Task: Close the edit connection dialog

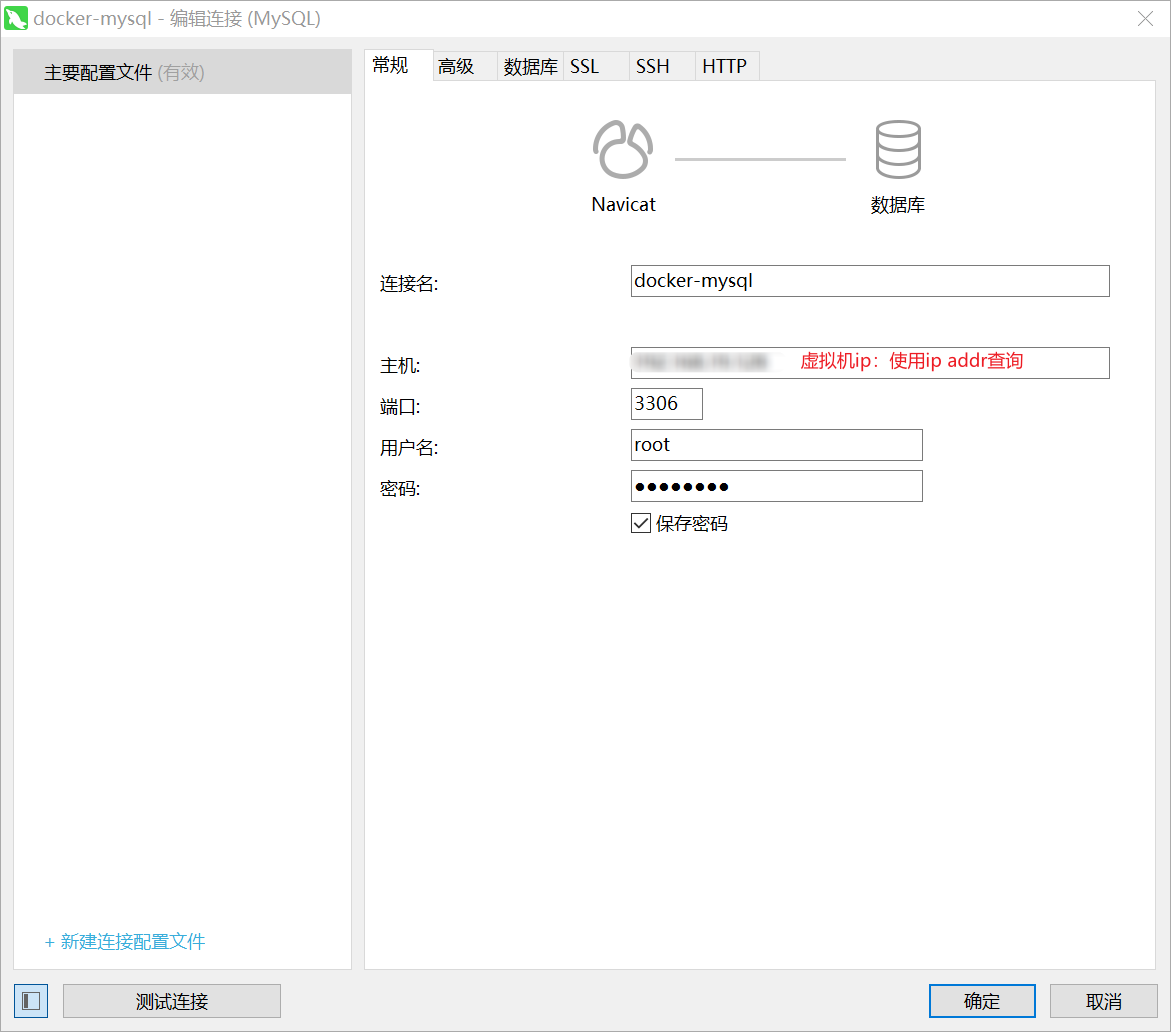Action: [x=1145, y=19]
